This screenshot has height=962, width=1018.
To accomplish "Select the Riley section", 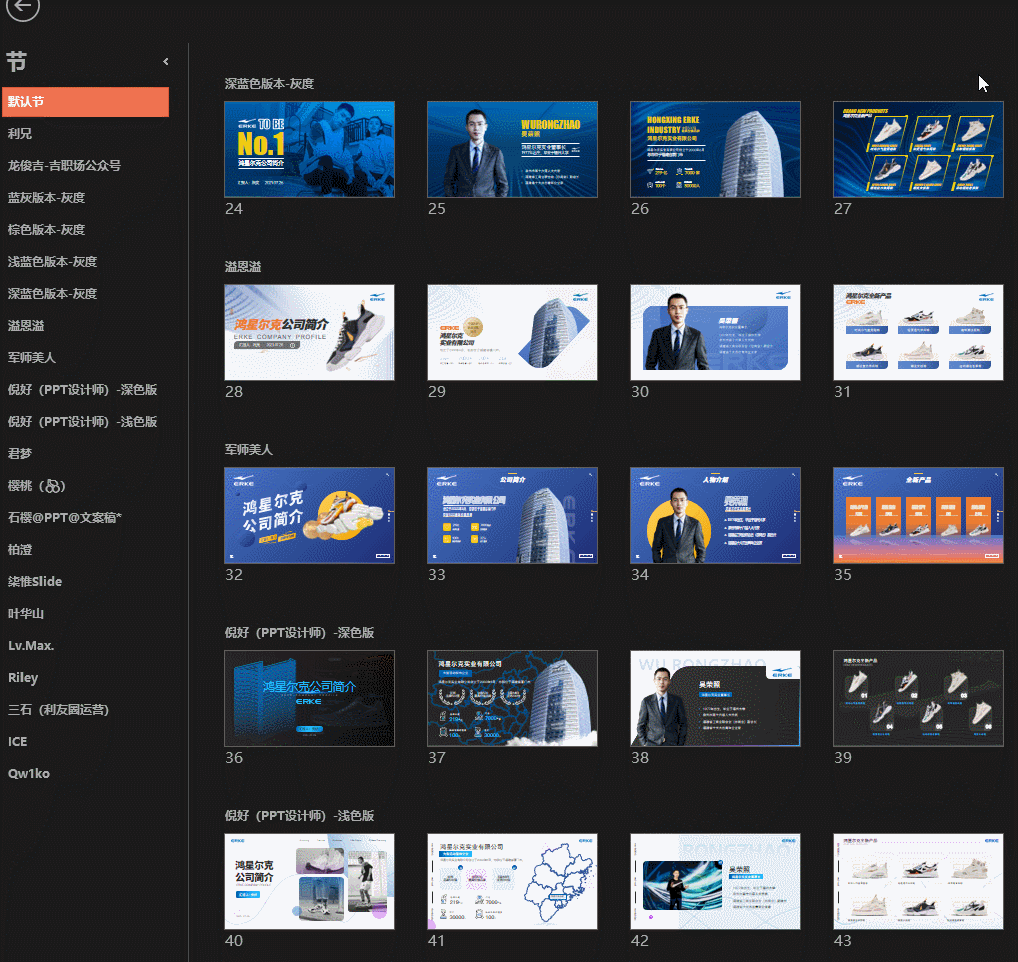I will pyautogui.click(x=23, y=678).
